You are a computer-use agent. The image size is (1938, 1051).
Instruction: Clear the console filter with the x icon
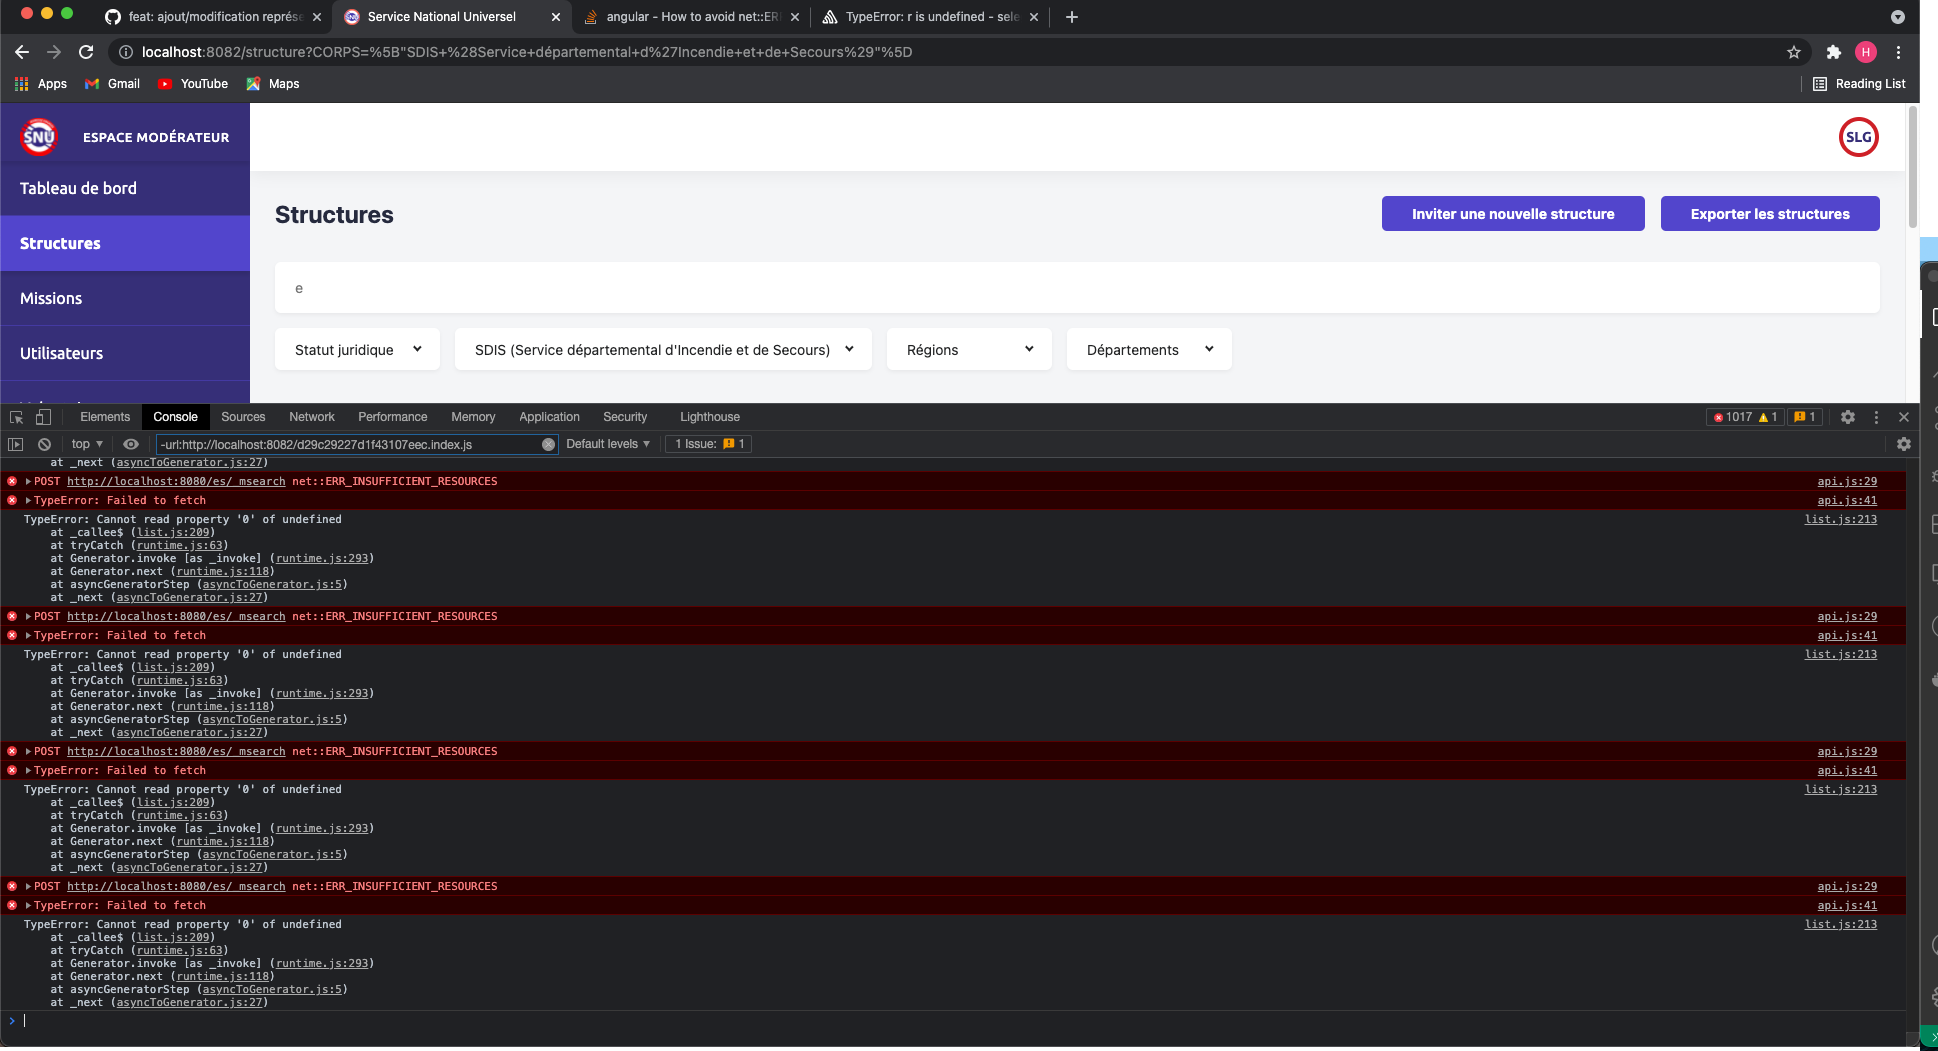pyautogui.click(x=549, y=444)
